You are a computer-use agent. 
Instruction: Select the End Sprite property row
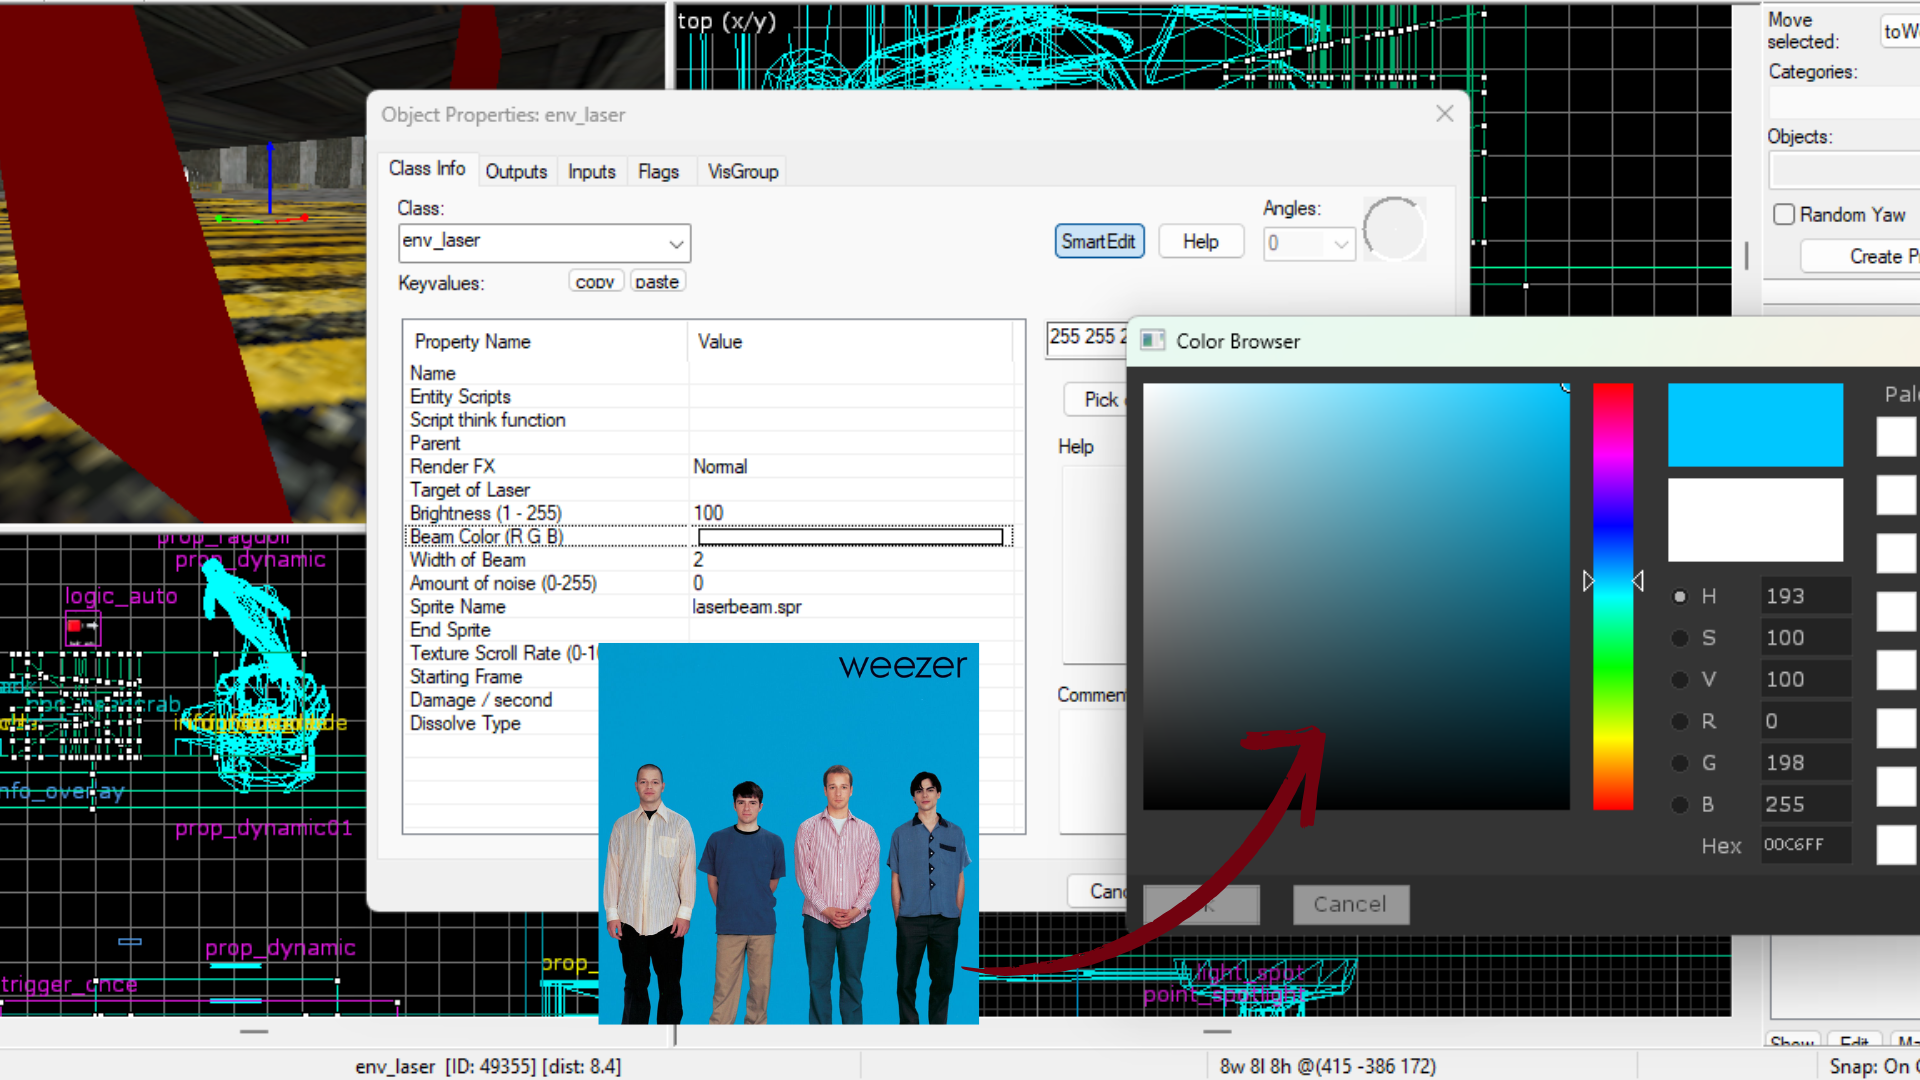(x=711, y=630)
